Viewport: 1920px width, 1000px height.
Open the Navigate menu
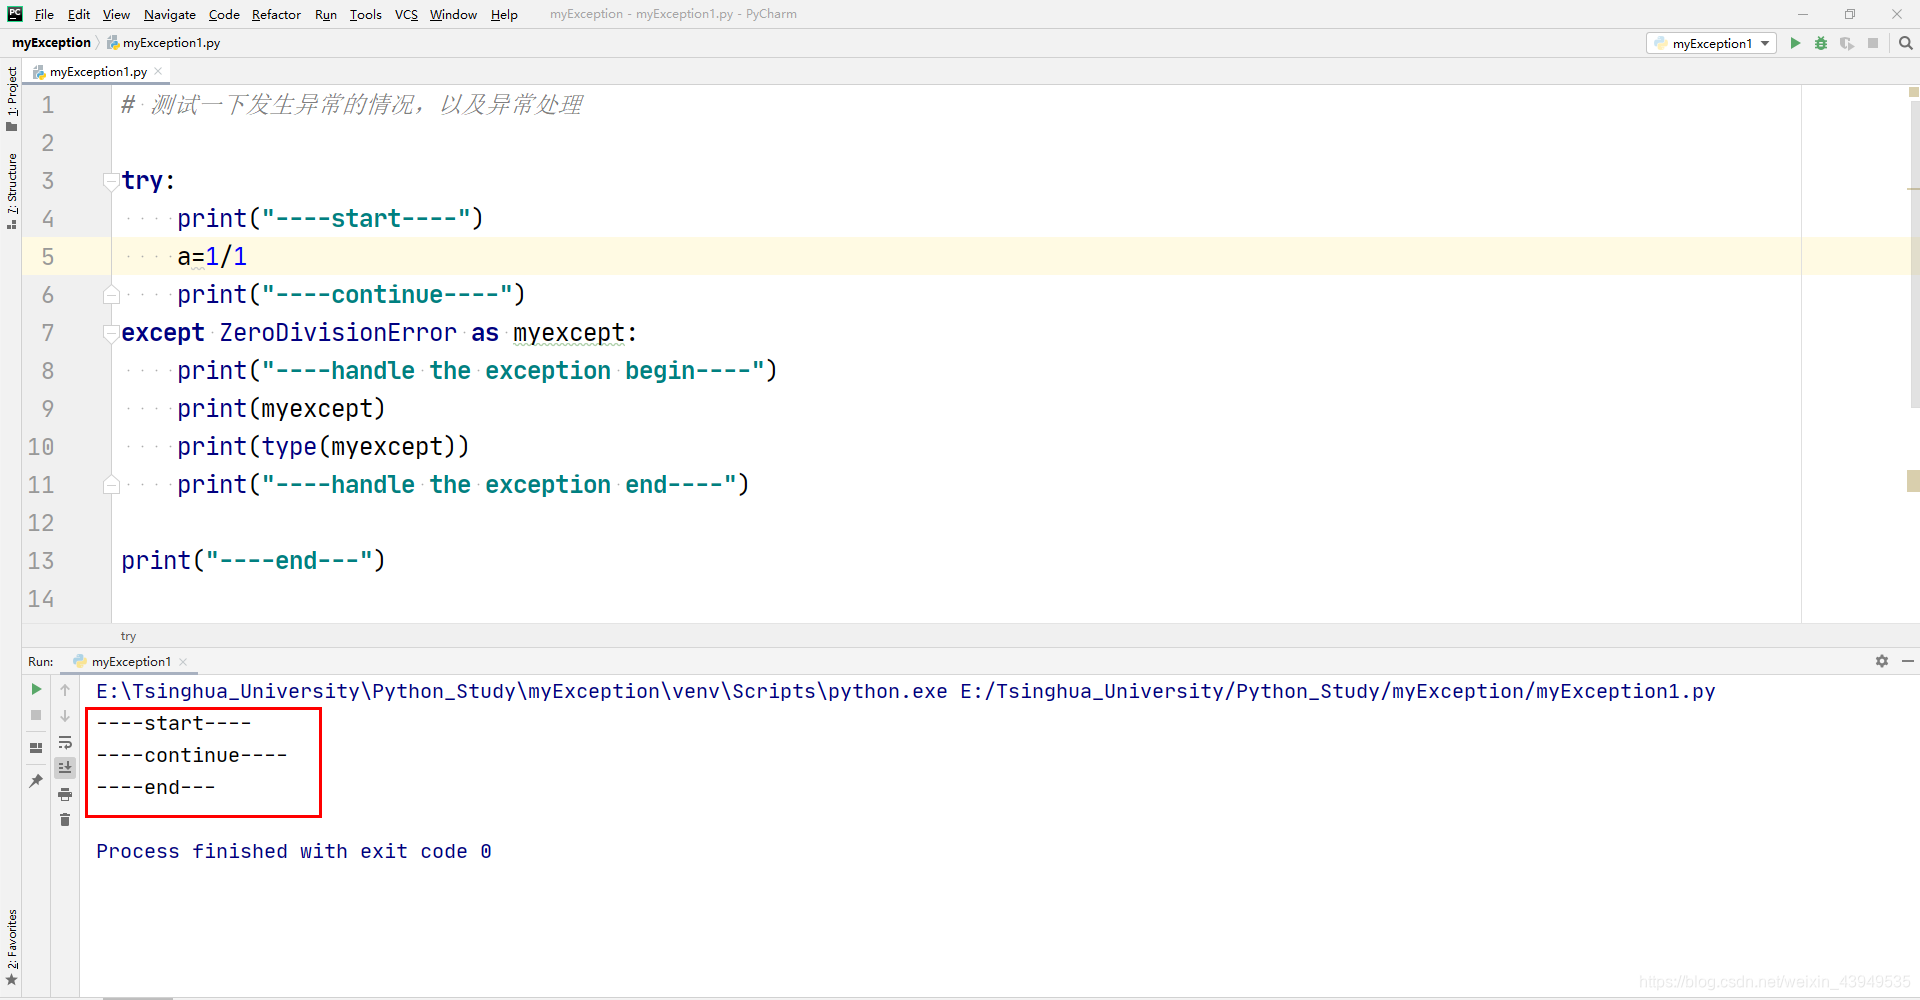[170, 14]
